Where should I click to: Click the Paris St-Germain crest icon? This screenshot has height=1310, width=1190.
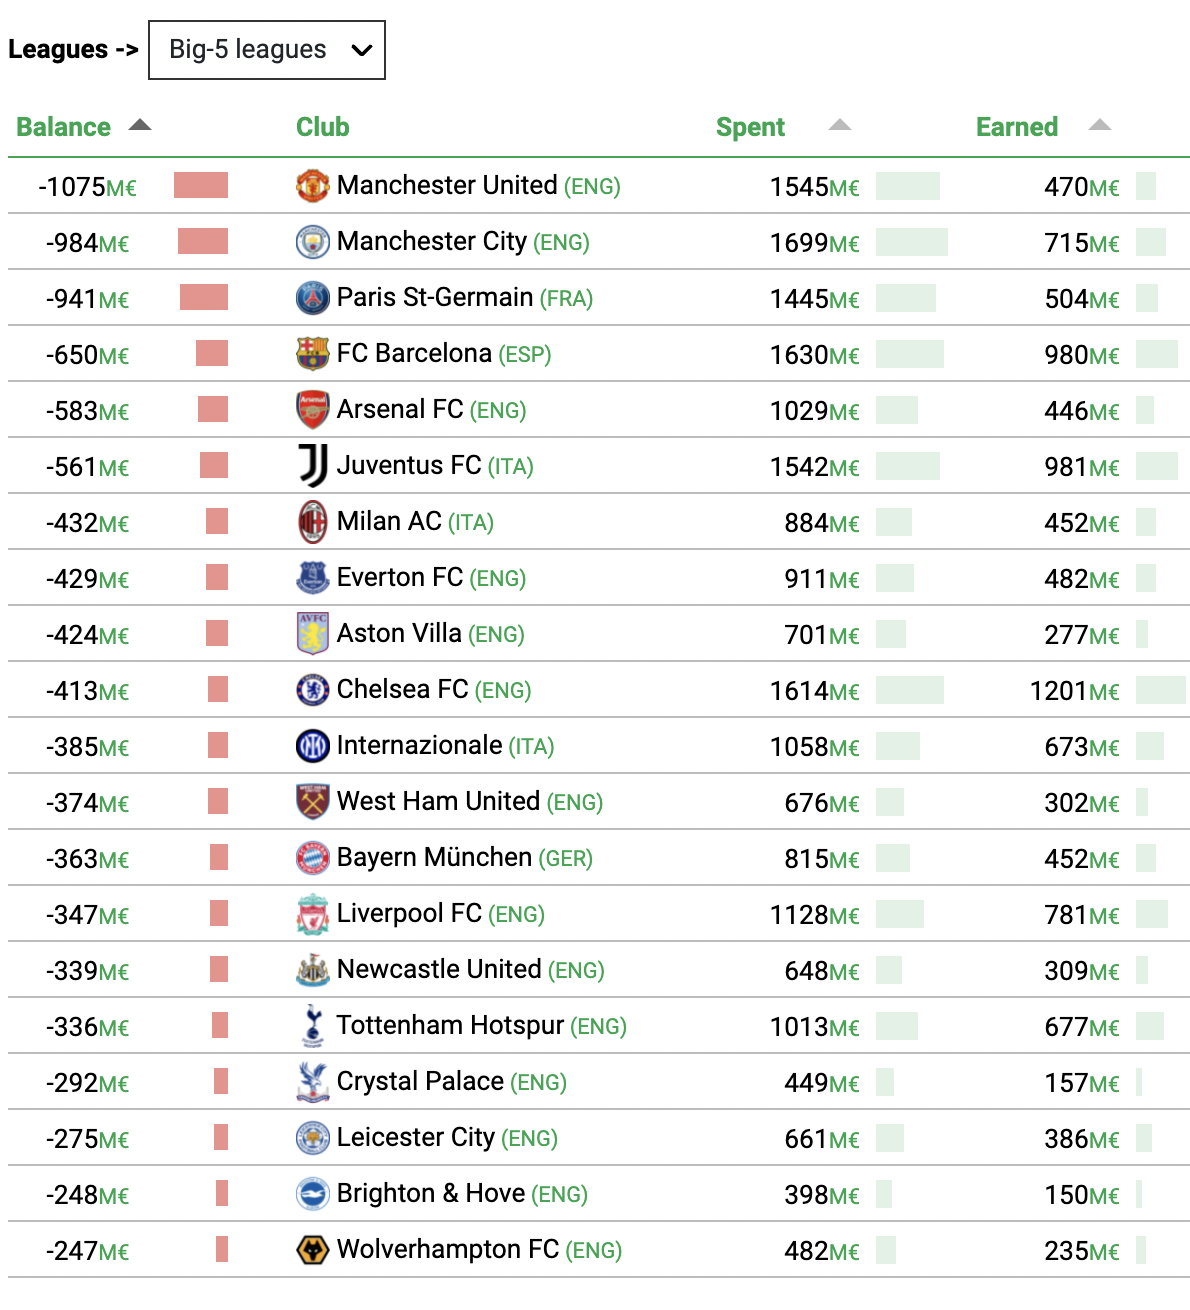(313, 297)
